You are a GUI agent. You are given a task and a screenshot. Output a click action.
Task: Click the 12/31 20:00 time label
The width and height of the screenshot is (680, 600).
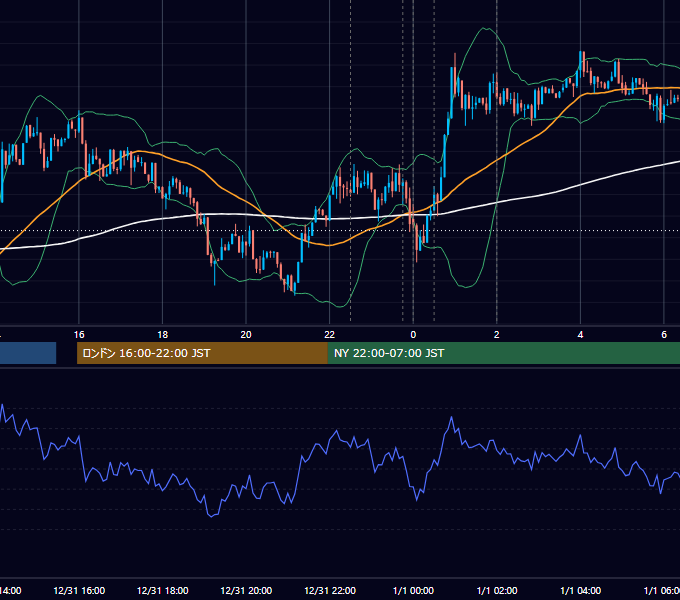246,590
